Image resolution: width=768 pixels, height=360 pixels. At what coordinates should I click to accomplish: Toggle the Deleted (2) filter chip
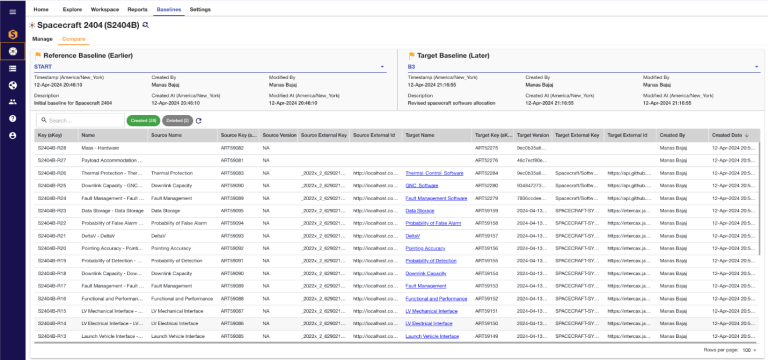tap(177, 120)
